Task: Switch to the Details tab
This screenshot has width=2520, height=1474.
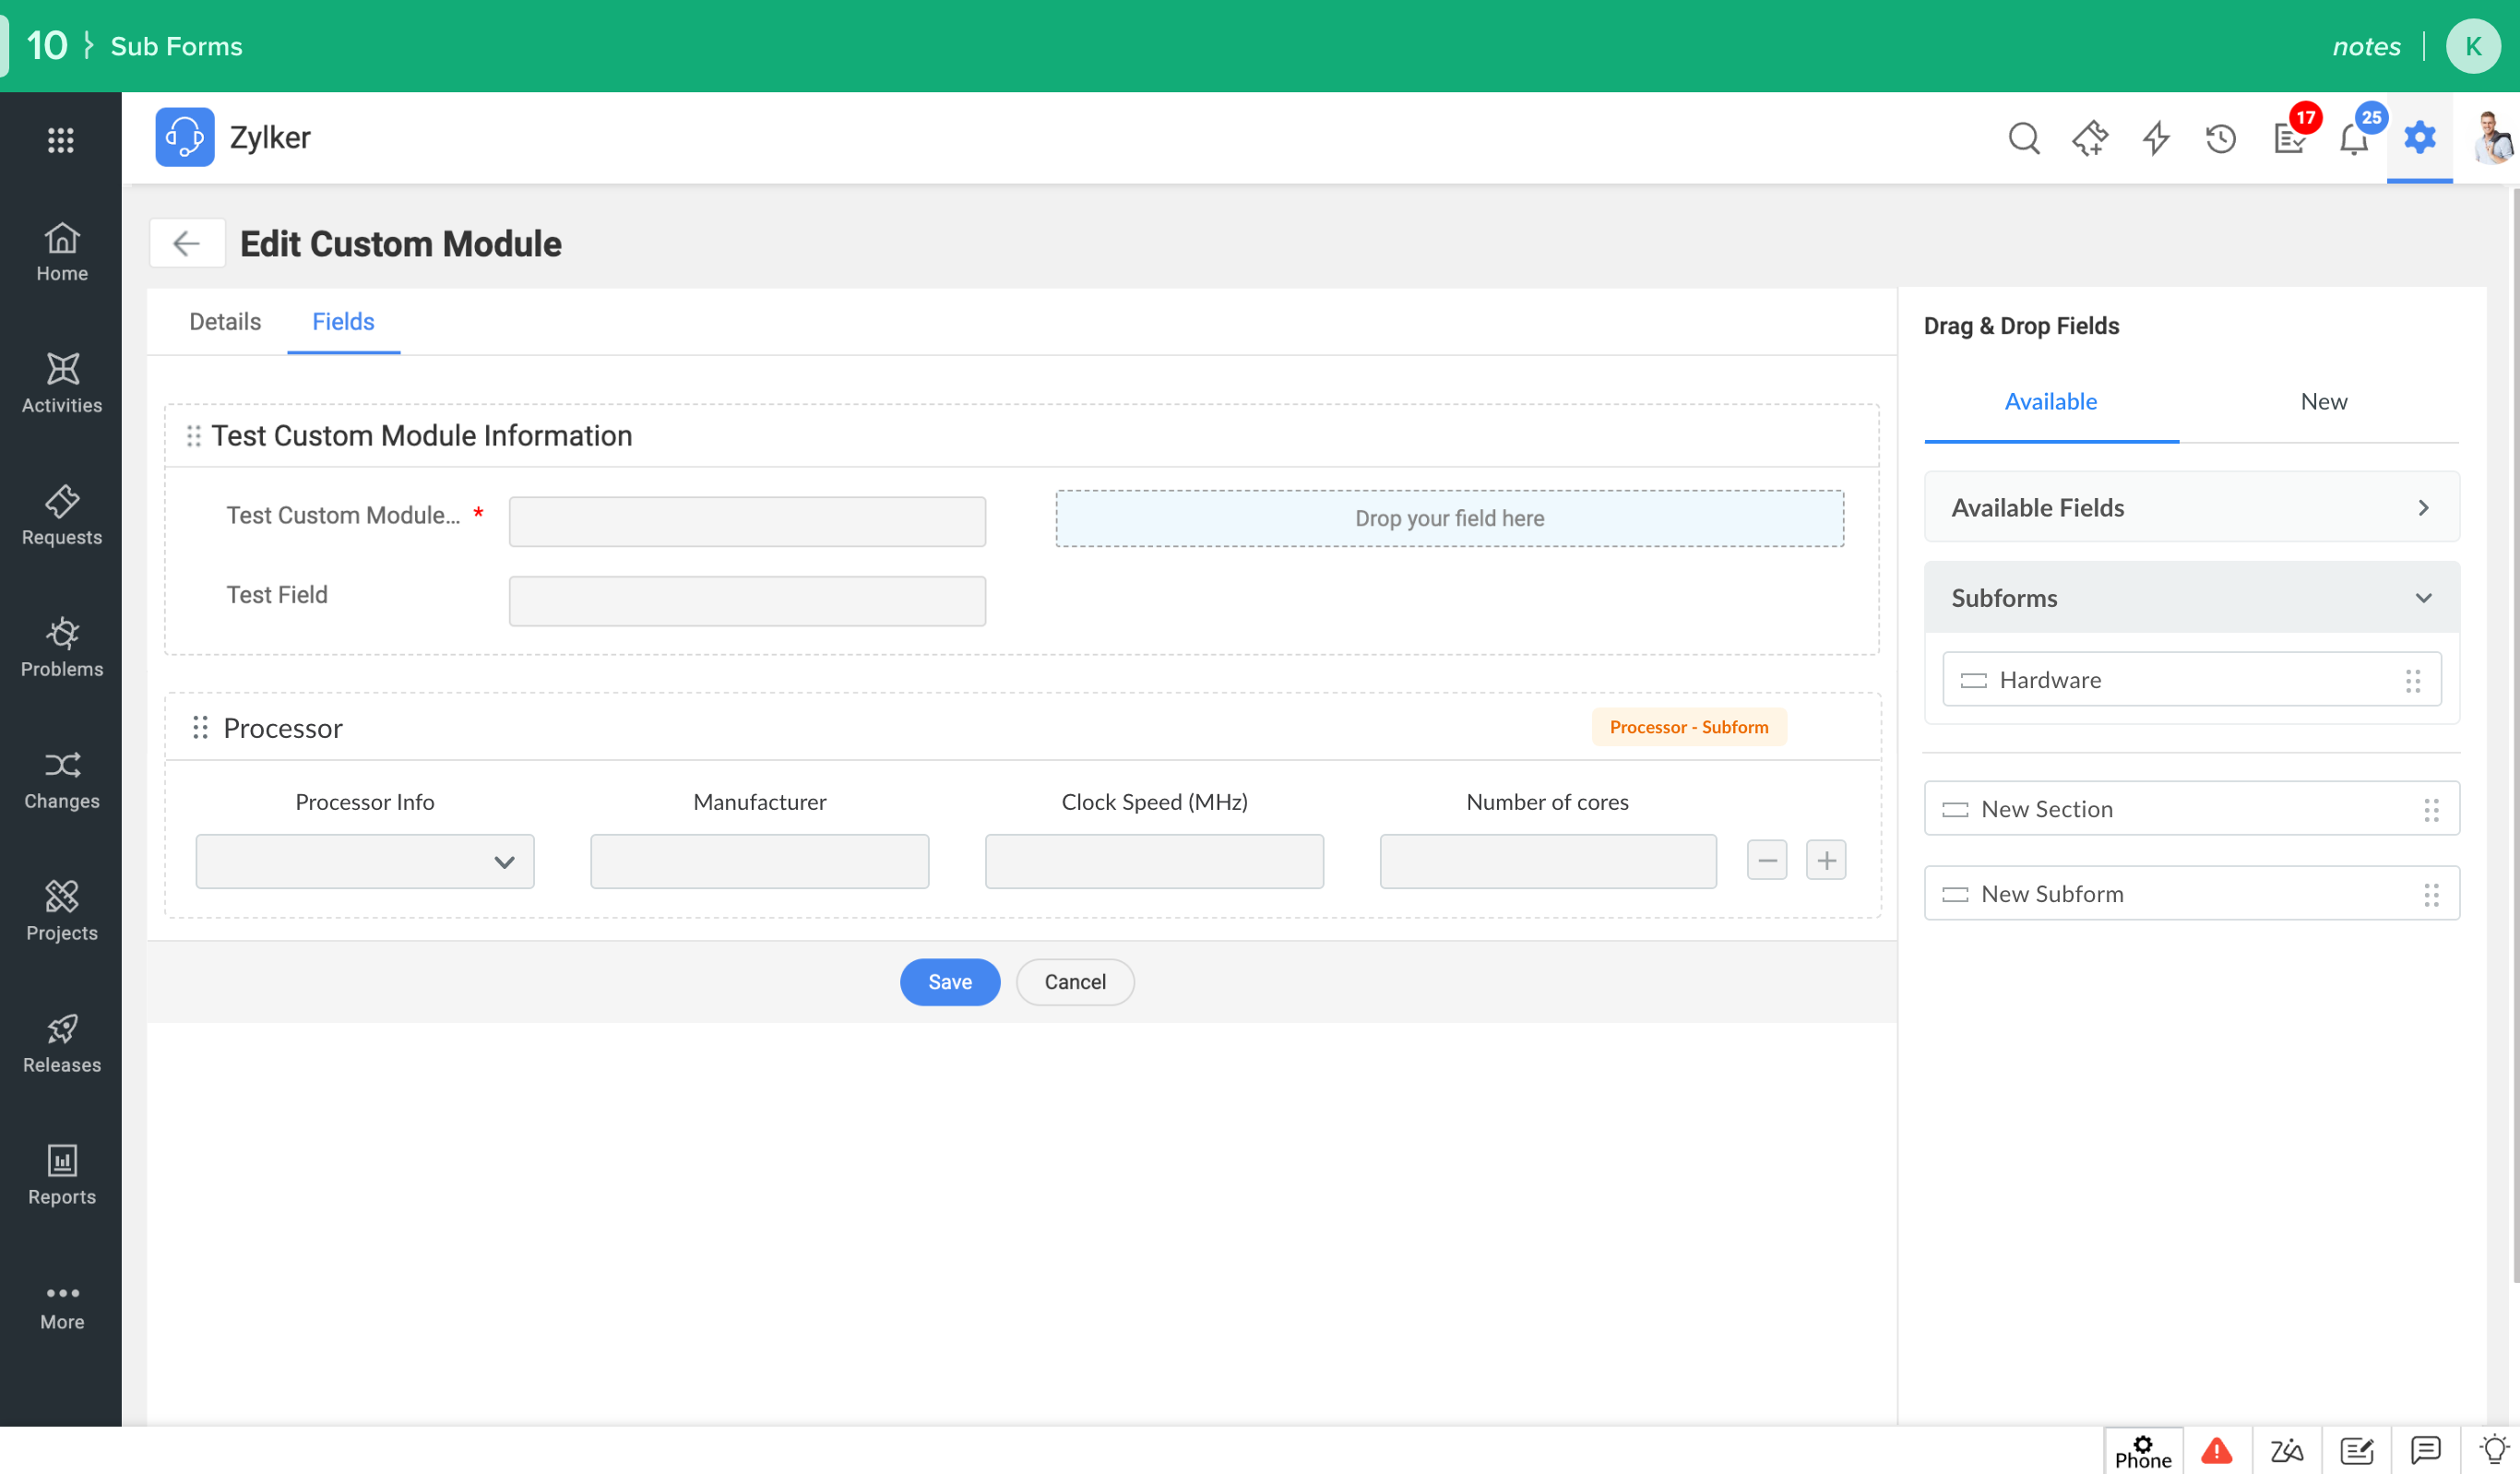Action: (x=225, y=322)
